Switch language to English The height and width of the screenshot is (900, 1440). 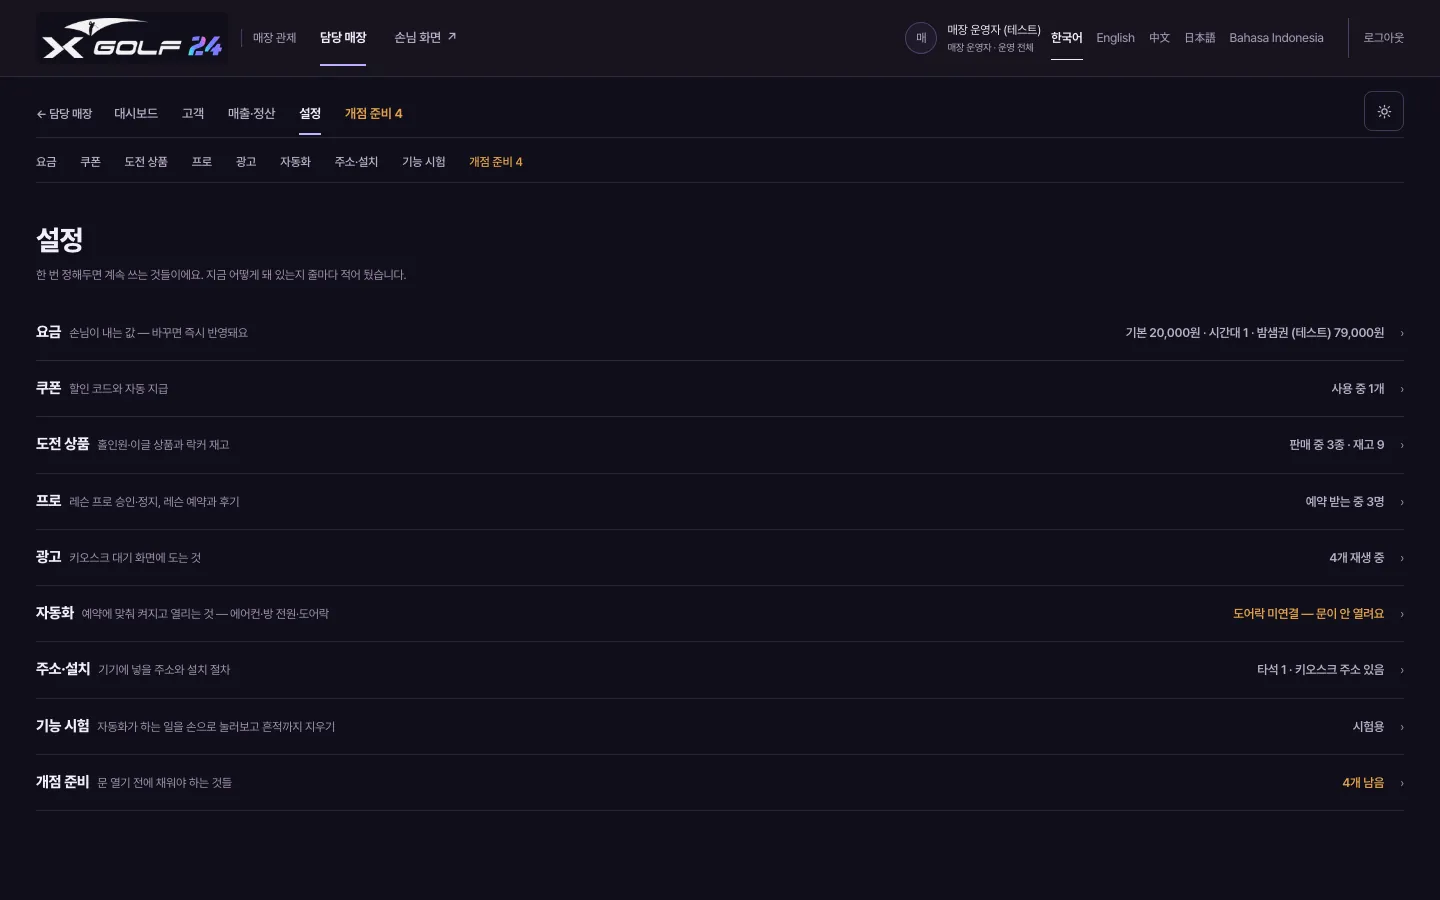pyautogui.click(x=1115, y=38)
